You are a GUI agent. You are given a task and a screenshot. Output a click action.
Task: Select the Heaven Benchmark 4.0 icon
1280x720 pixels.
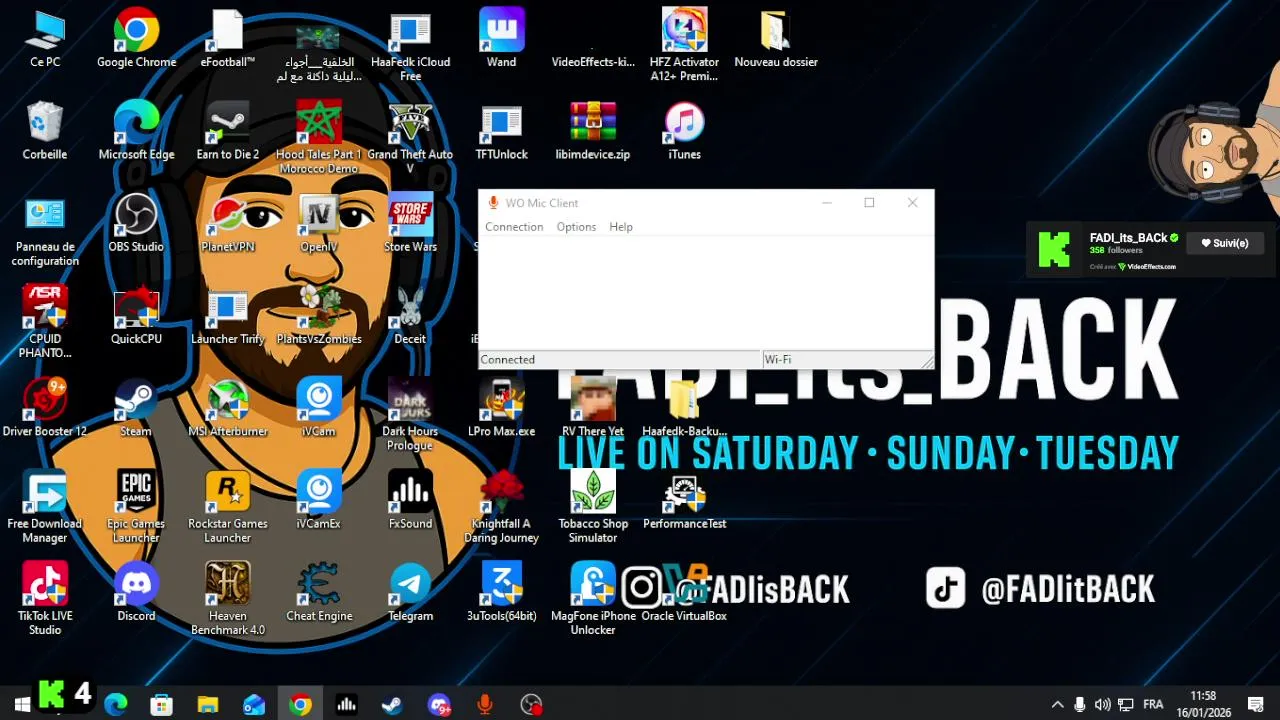tap(228, 598)
